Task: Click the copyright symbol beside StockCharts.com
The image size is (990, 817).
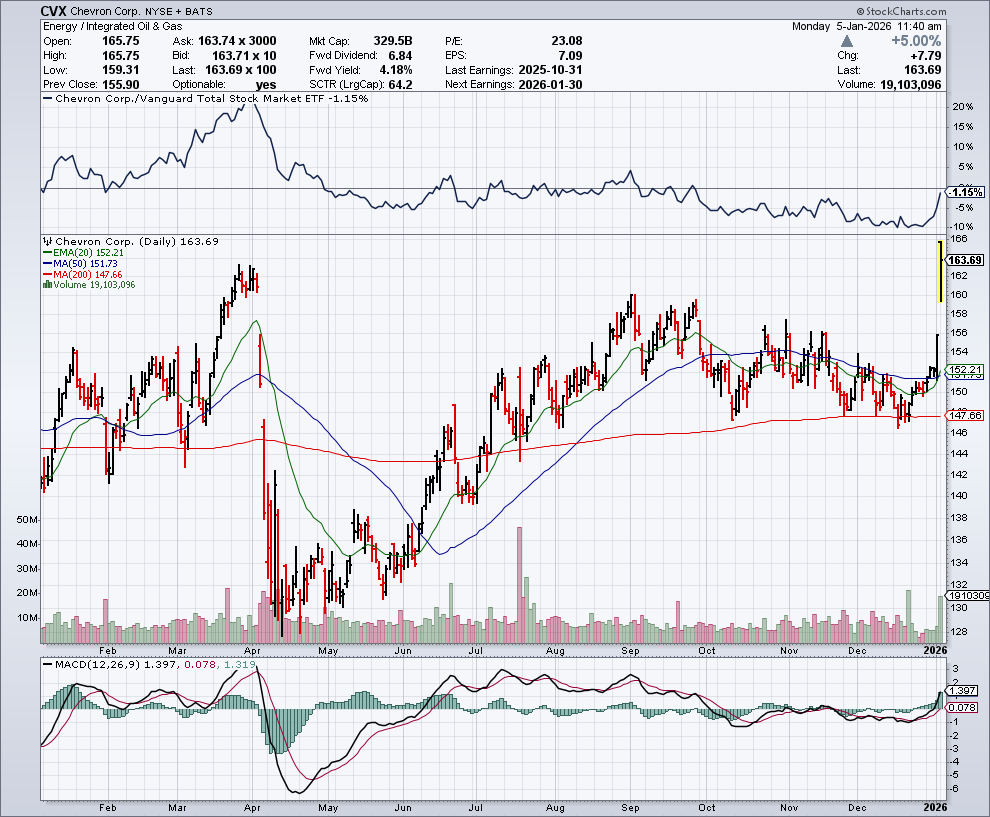Action: click(862, 11)
